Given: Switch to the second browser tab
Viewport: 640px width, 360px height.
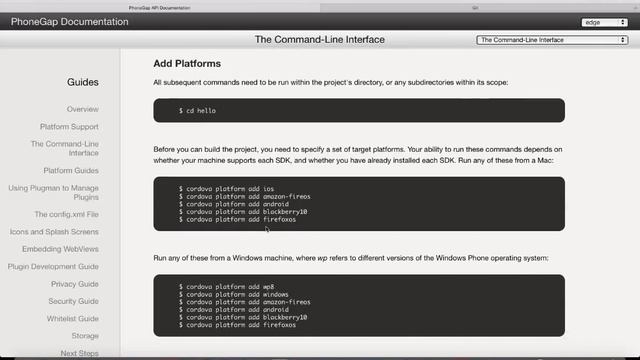Looking at the screenshot, I should [x=475, y=7].
